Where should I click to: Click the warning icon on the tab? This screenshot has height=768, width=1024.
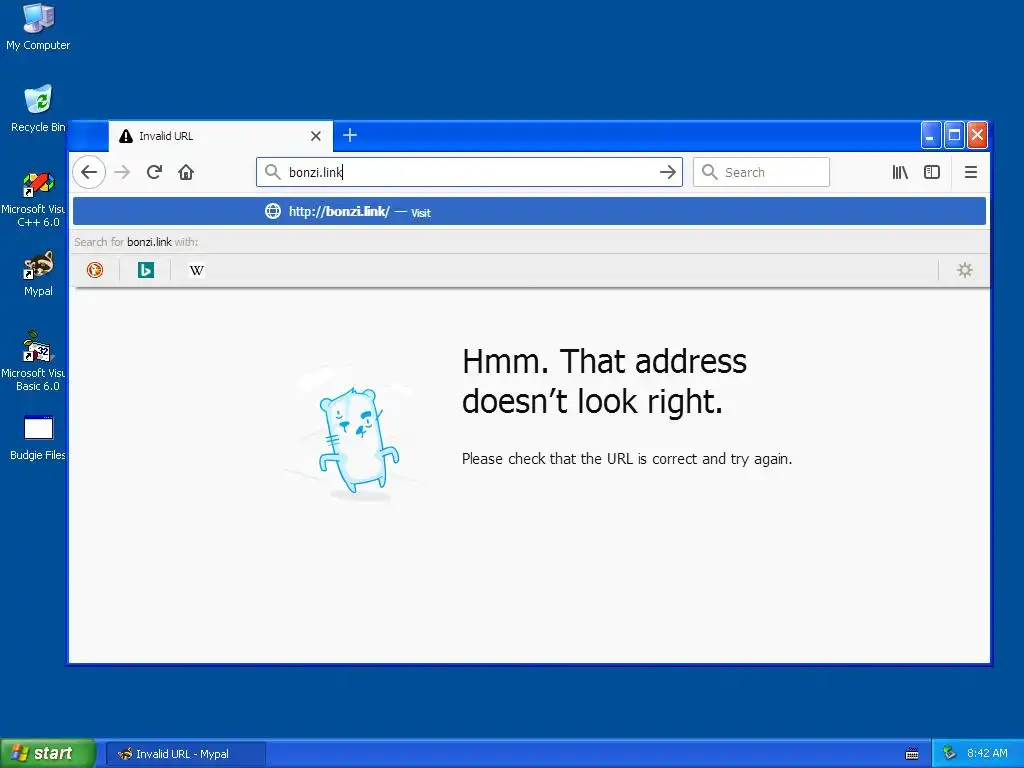(x=126, y=136)
